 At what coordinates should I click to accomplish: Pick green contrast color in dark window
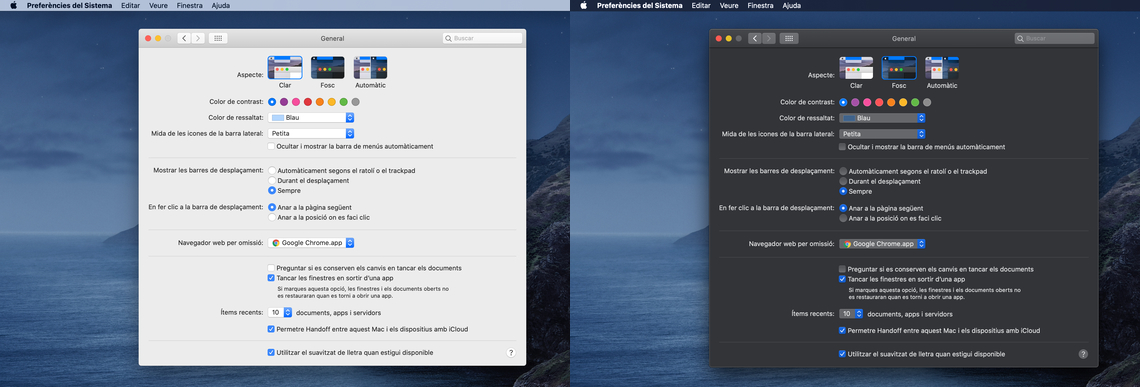pyautogui.click(x=915, y=103)
